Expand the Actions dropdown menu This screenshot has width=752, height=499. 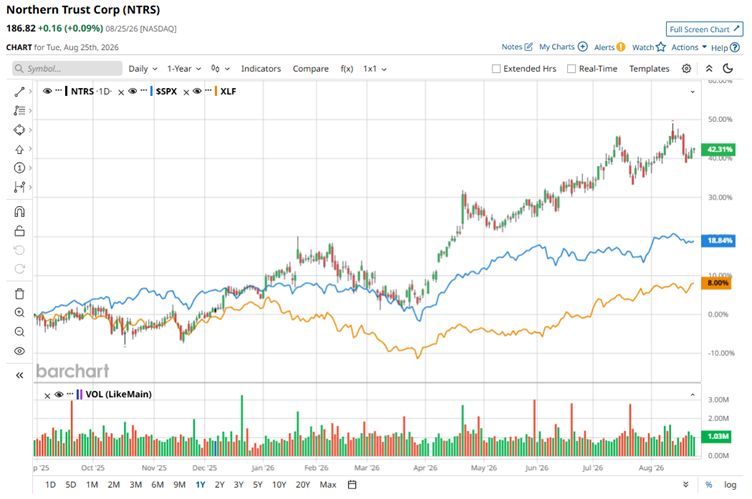(689, 47)
